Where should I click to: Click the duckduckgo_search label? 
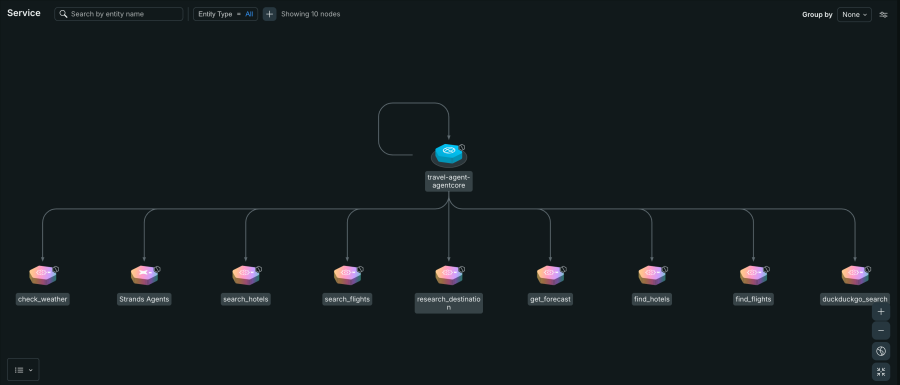pyautogui.click(x=855, y=299)
